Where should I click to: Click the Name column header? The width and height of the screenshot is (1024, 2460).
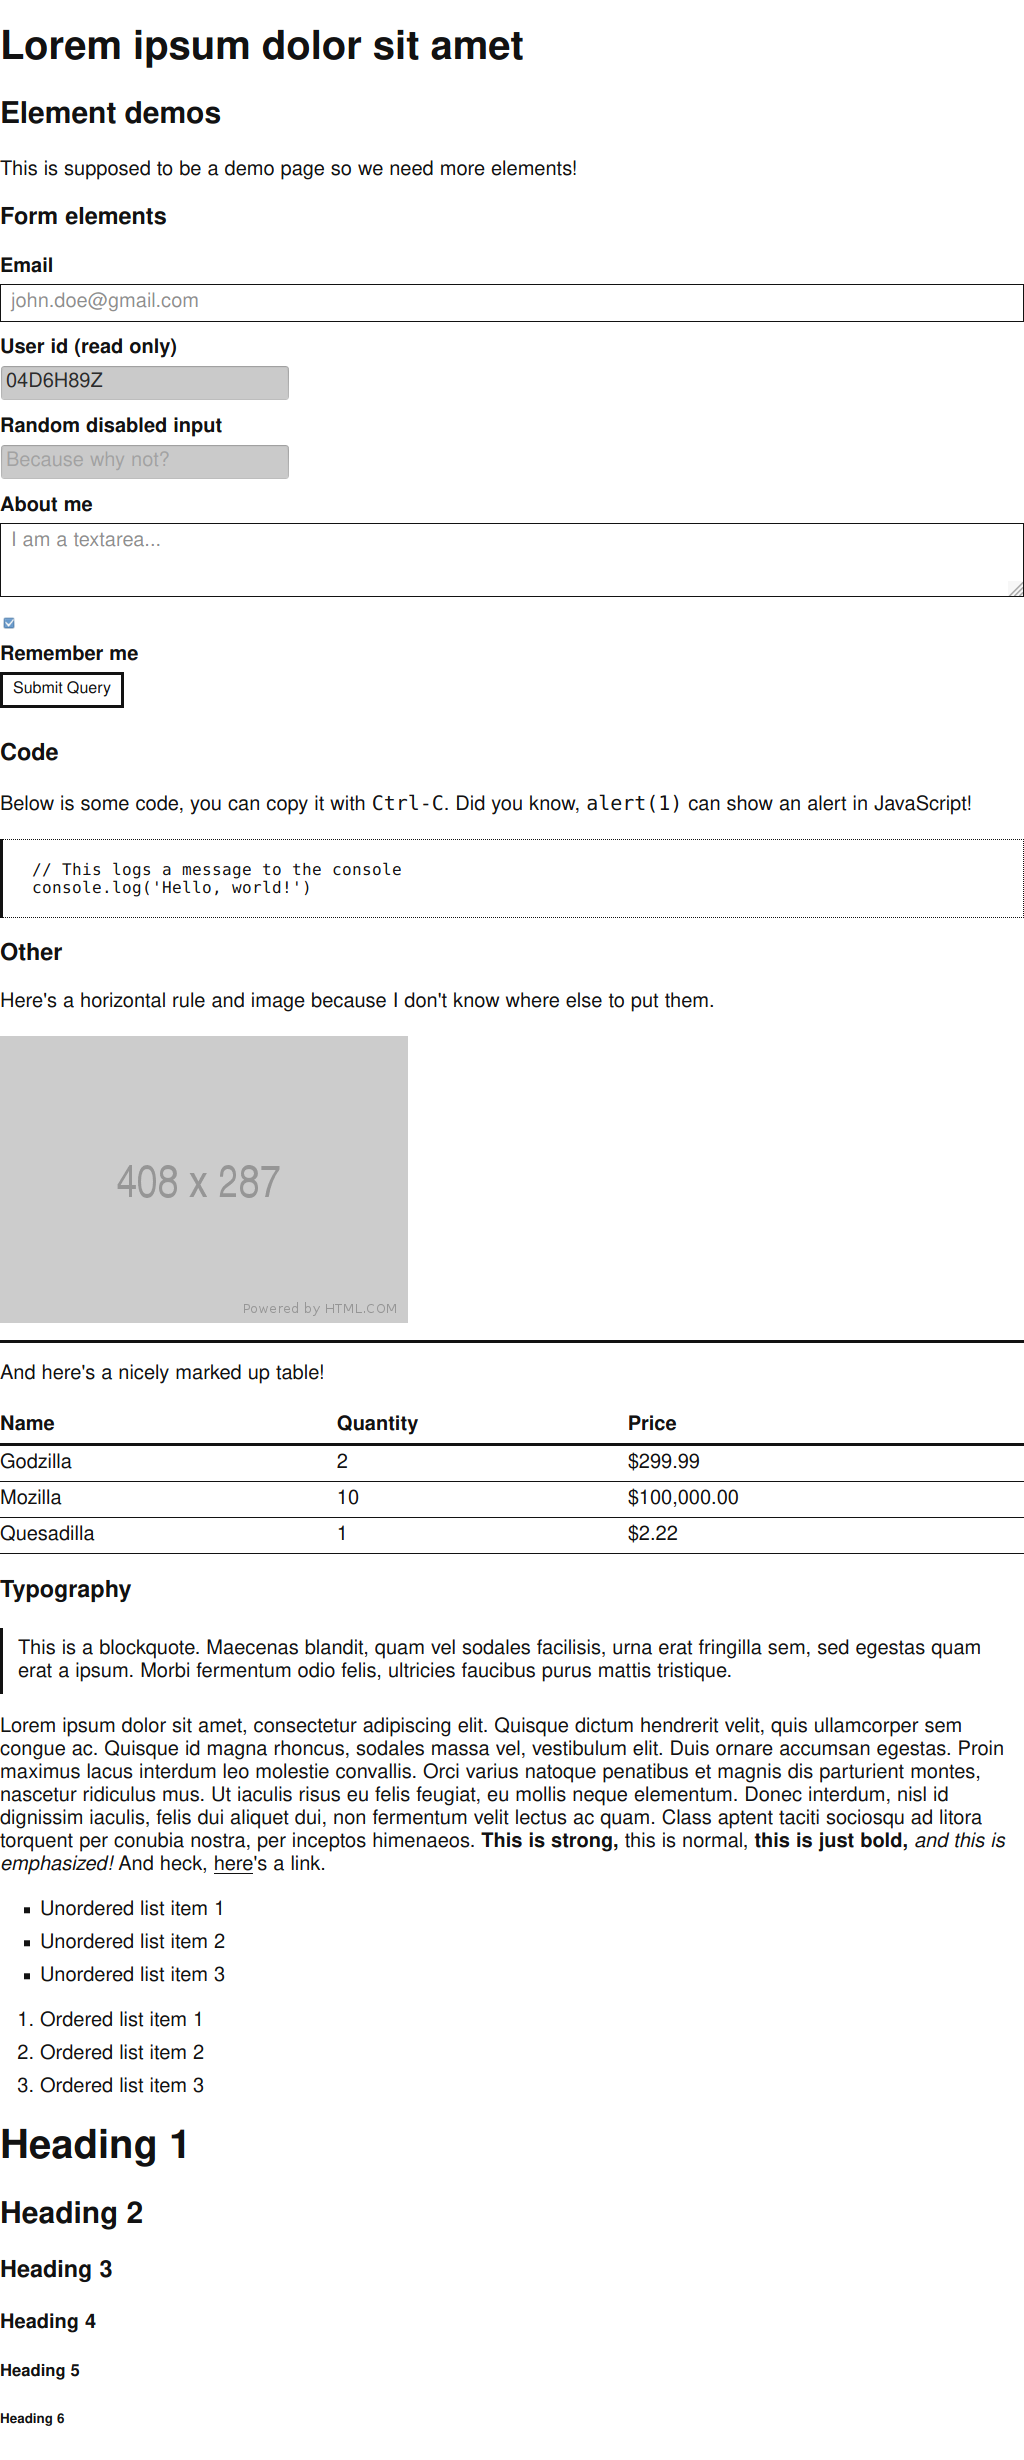coord(28,1423)
